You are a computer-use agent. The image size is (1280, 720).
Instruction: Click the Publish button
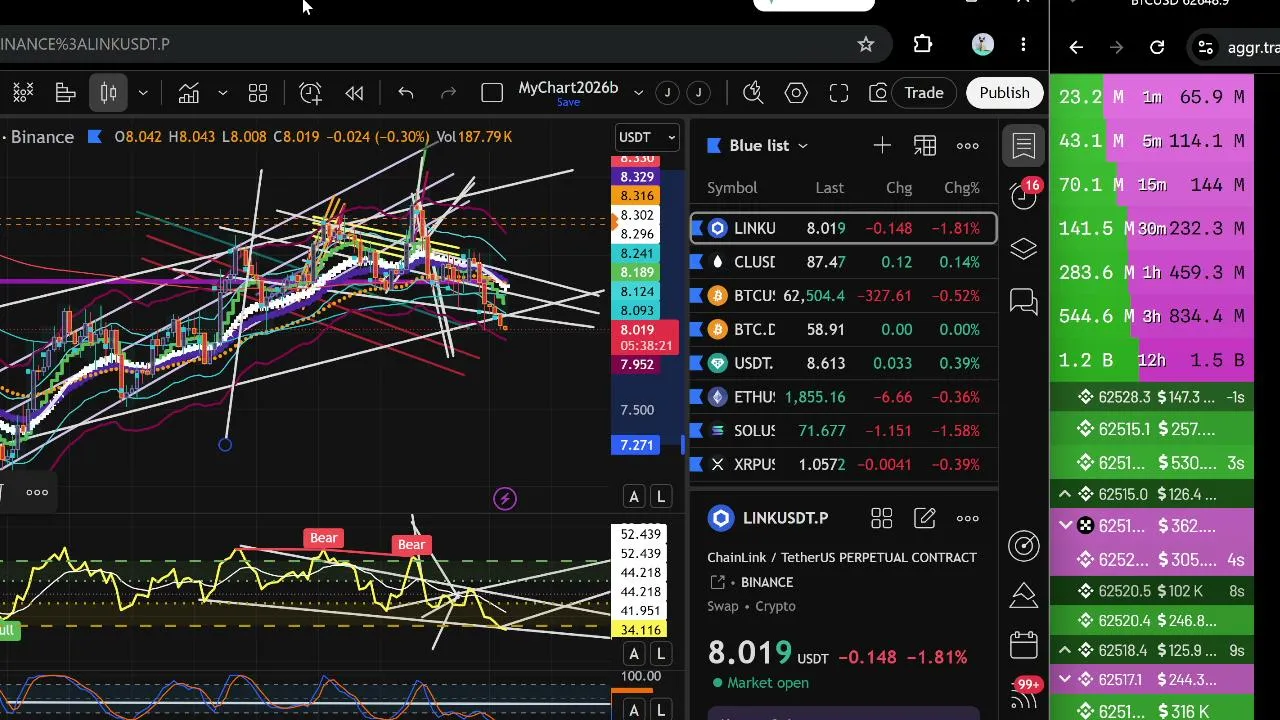pos(1004,93)
